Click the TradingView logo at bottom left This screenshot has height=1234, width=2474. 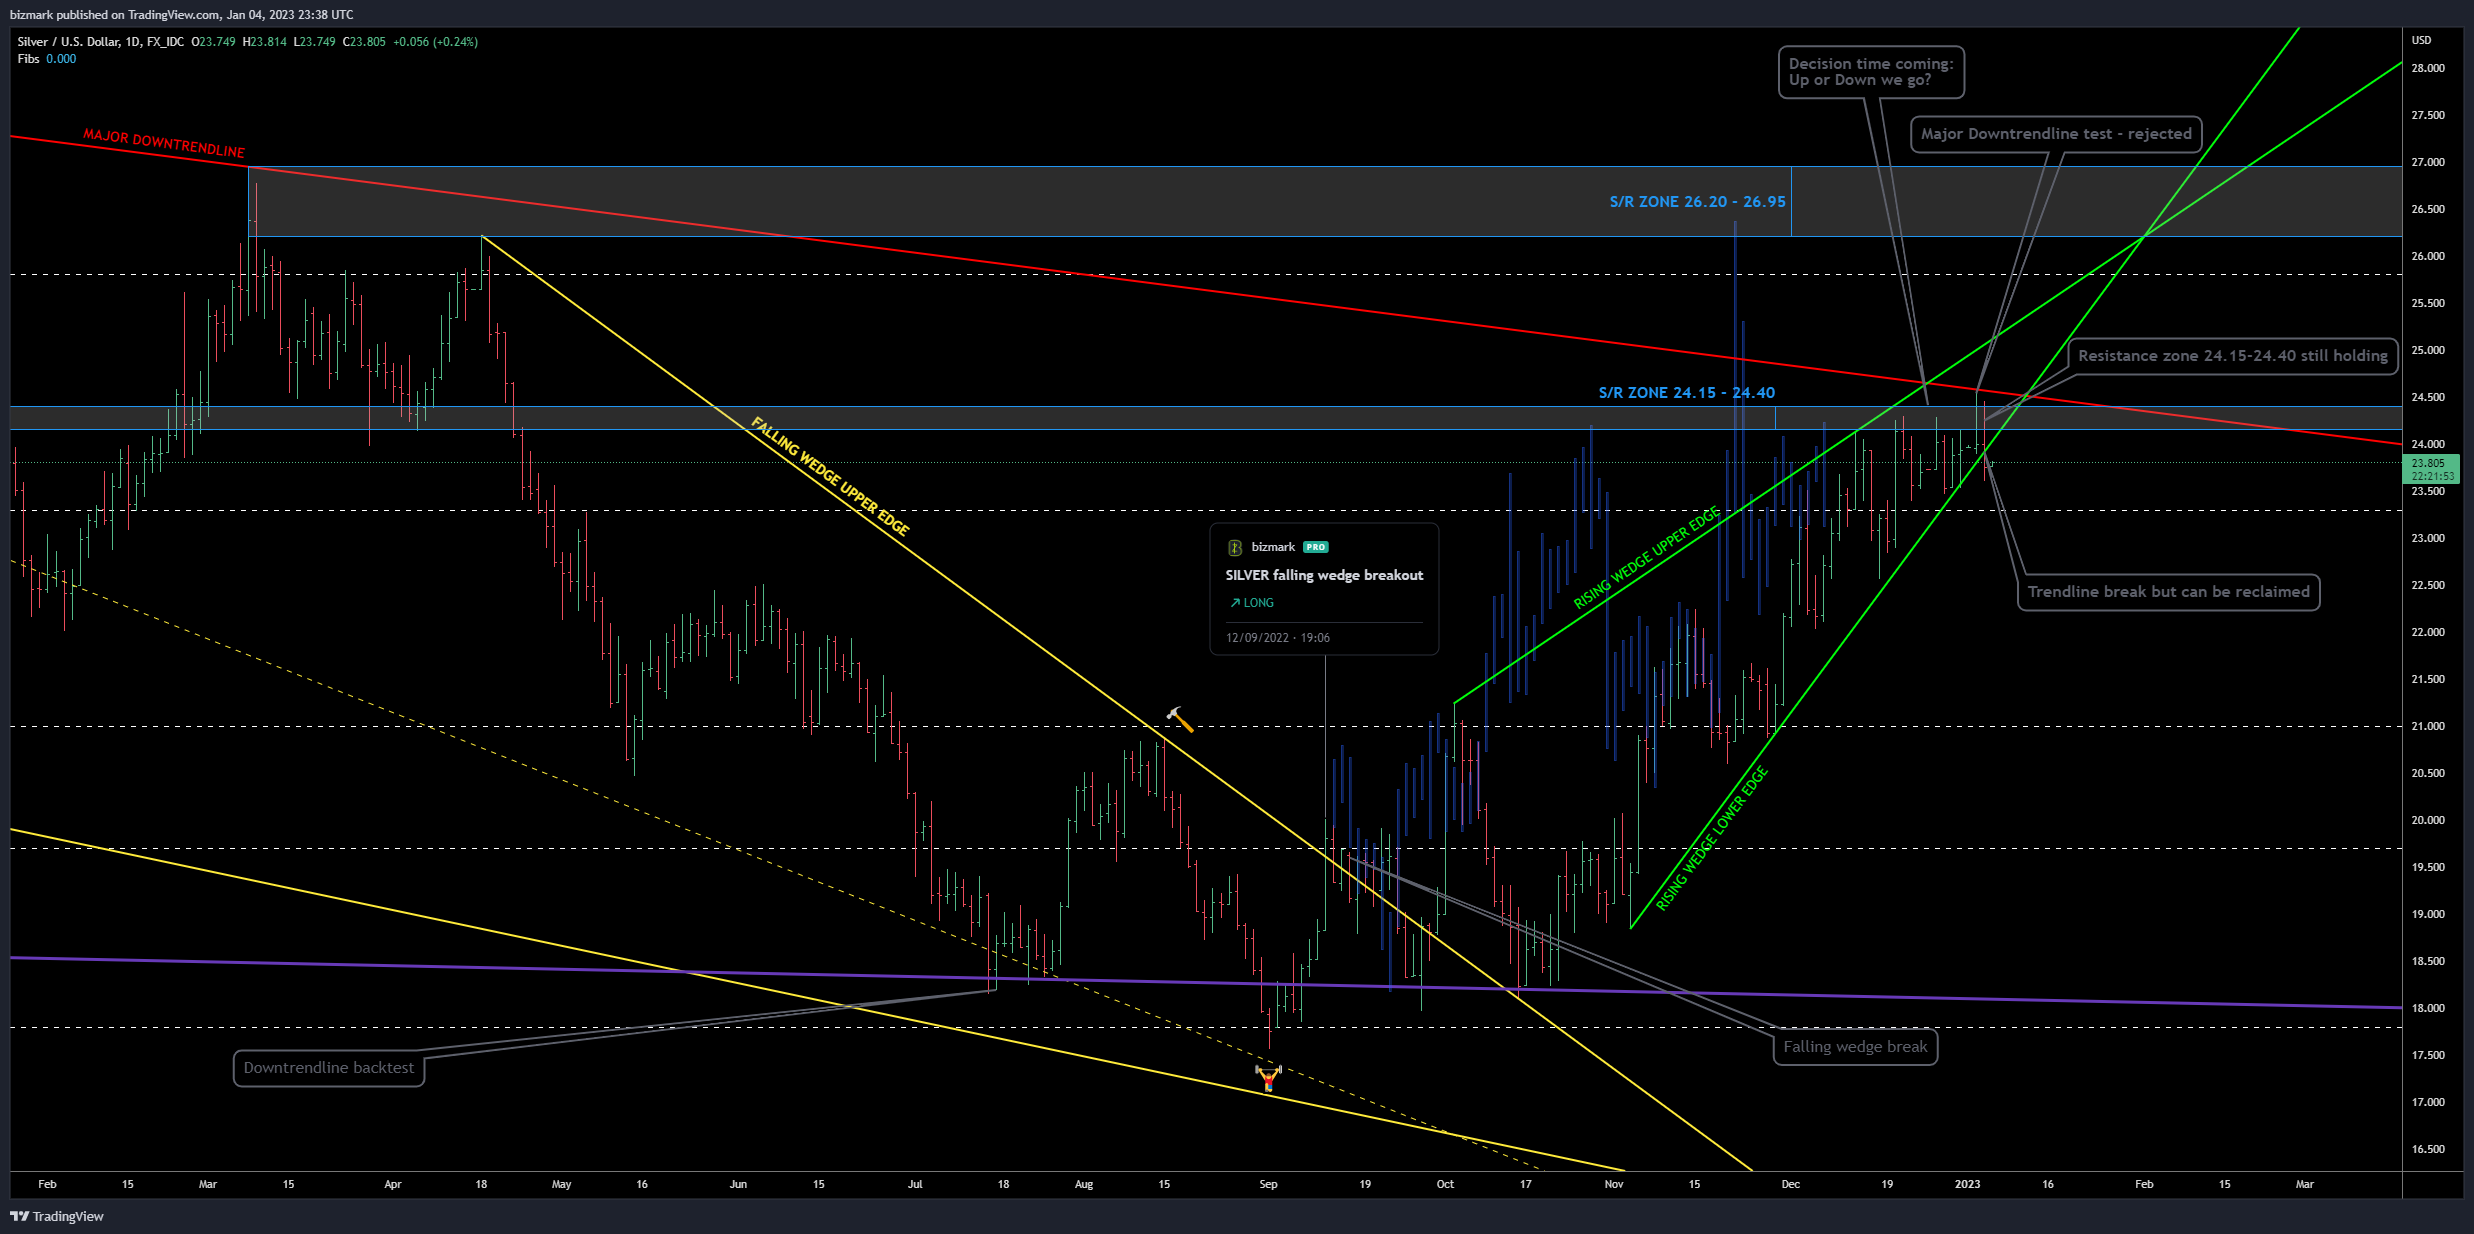point(57,1216)
